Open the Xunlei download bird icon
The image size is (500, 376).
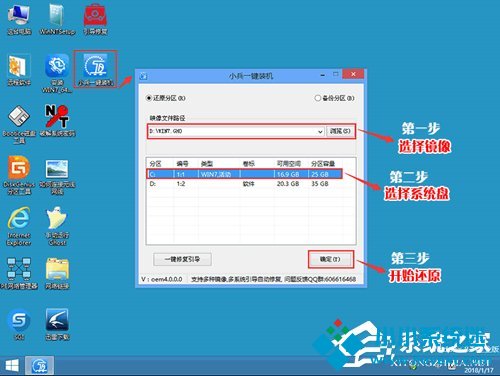[57, 324]
